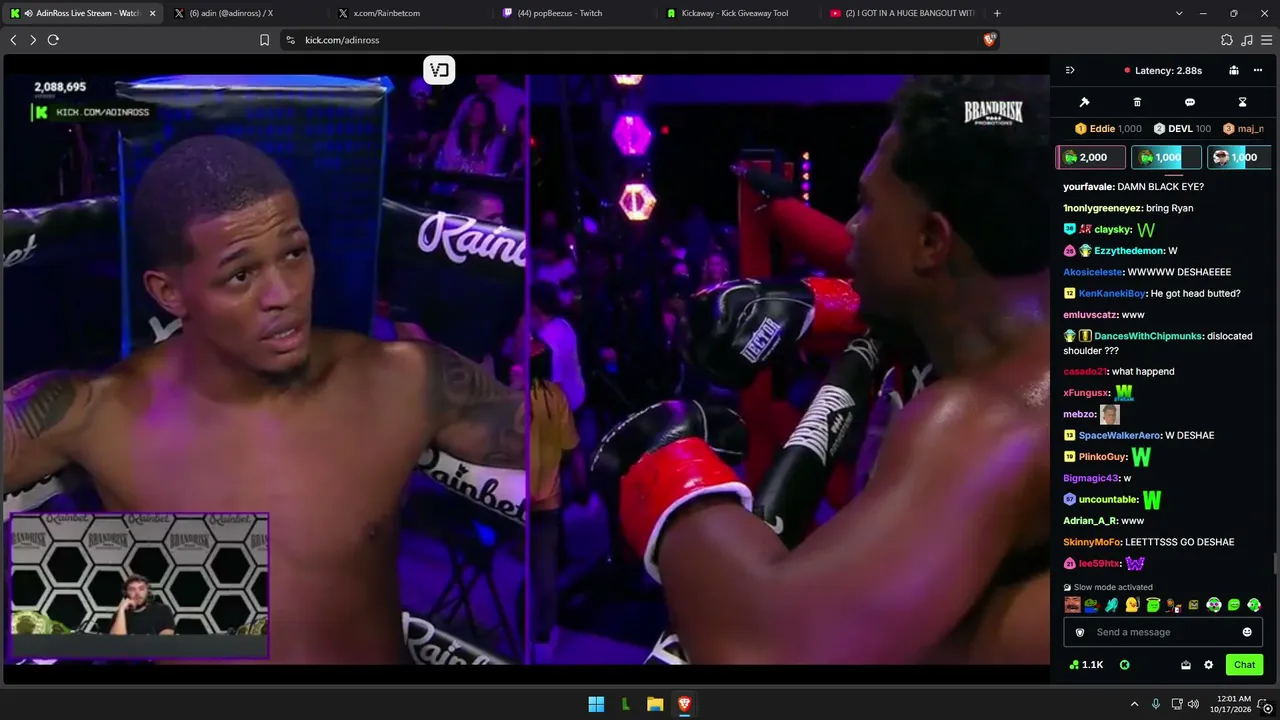Bookmark this page with the bookmark icon
Viewport: 1280px width, 720px height.
tap(264, 40)
